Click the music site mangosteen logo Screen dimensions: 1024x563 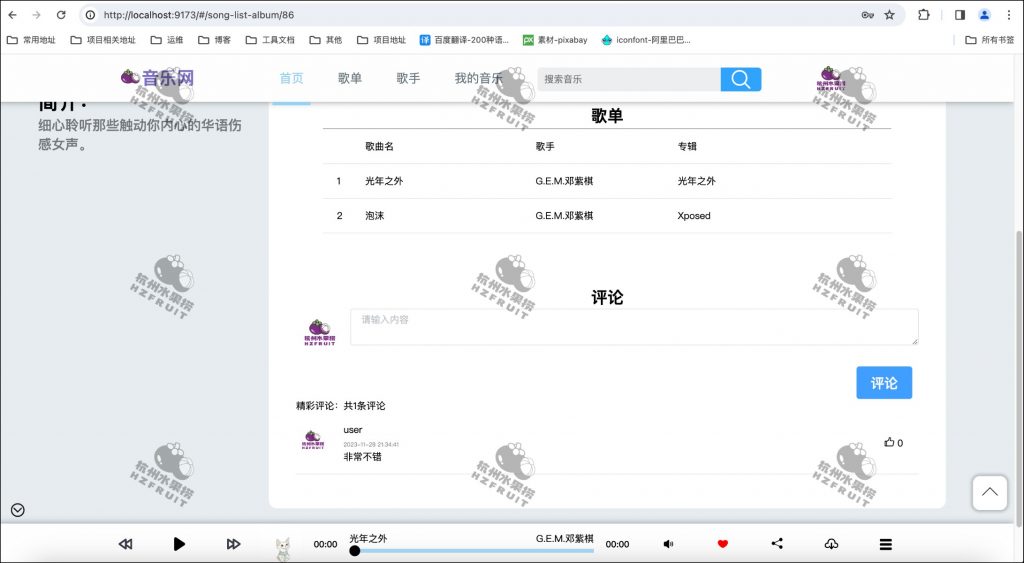(x=157, y=78)
